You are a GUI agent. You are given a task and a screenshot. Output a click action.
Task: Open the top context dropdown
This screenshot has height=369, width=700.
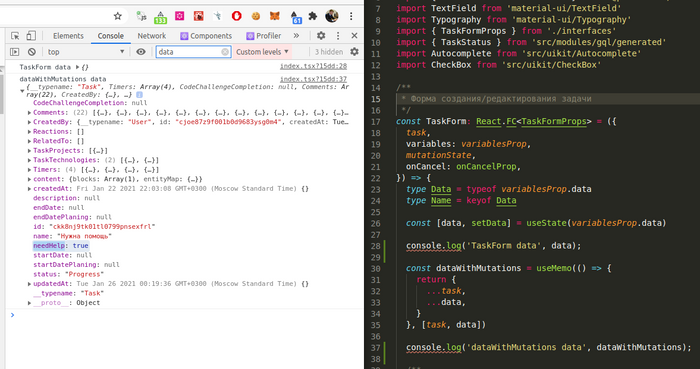pyautogui.click(x=86, y=52)
